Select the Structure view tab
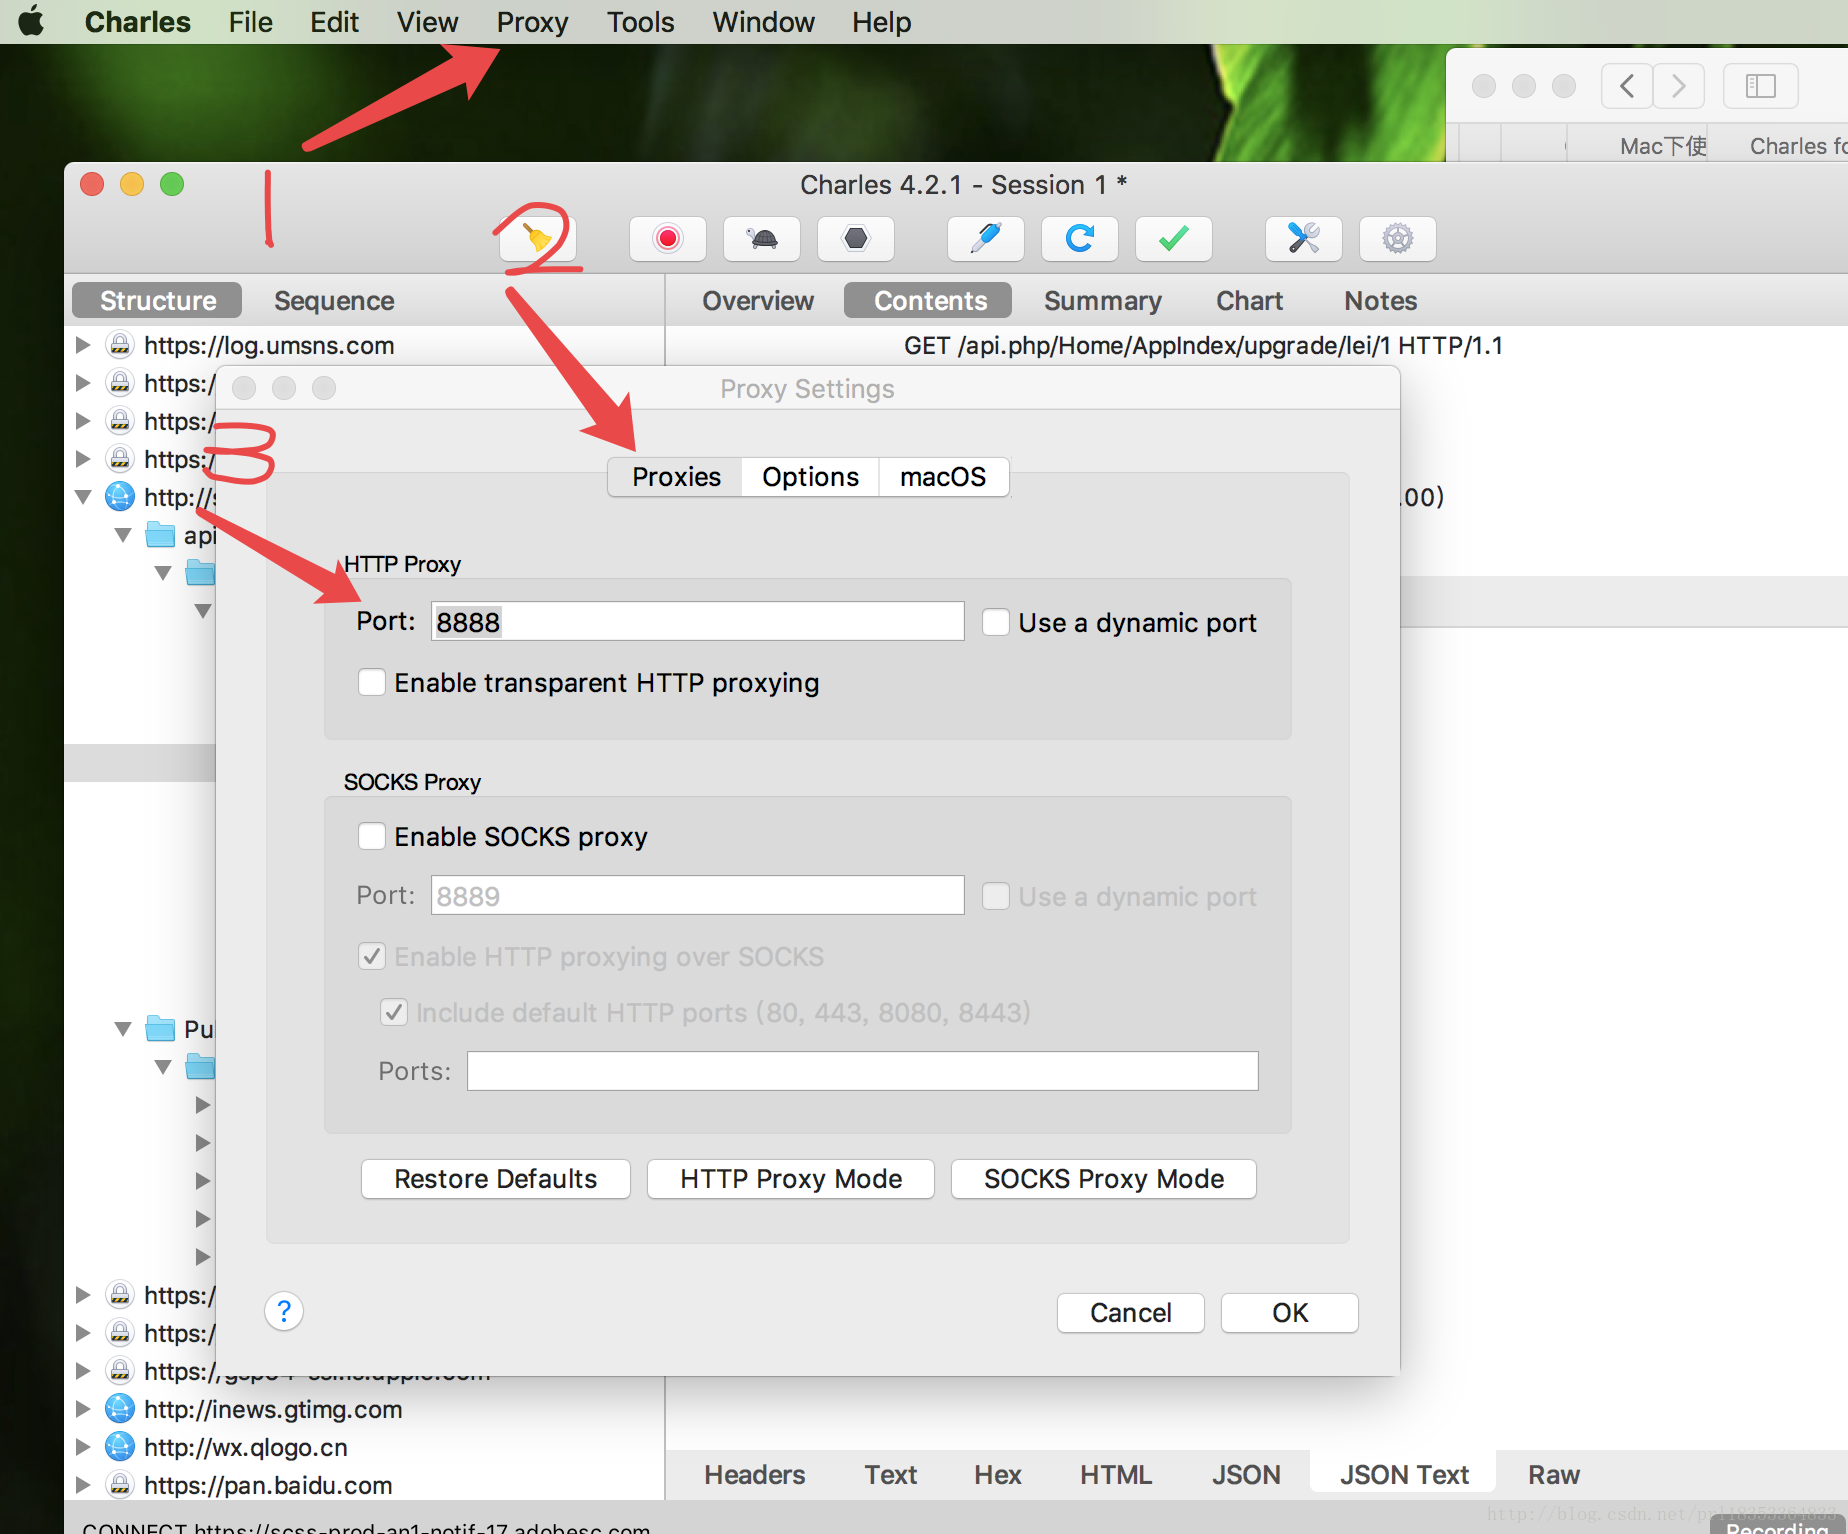The width and height of the screenshot is (1848, 1534). click(x=158, y=301)
